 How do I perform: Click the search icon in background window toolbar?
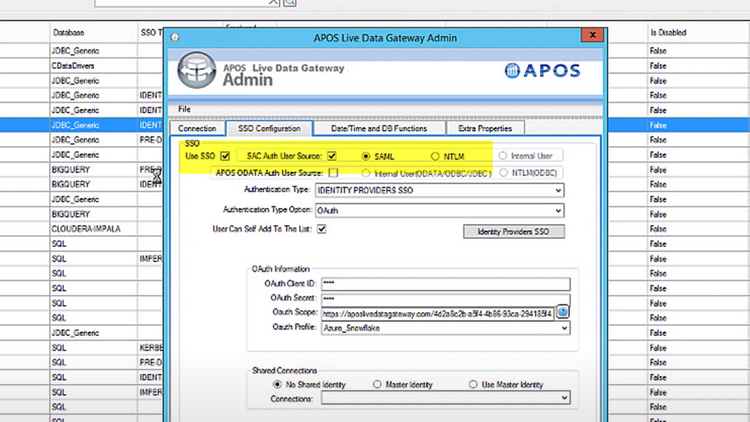tap(289, 2)
